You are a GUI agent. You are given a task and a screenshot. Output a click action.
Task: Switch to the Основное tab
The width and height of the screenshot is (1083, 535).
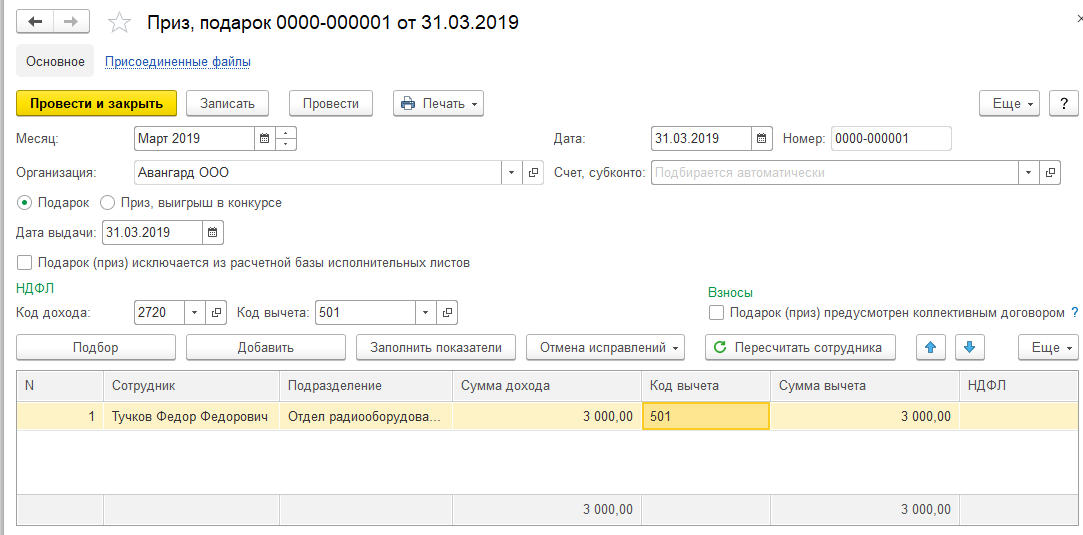(55, 62)
